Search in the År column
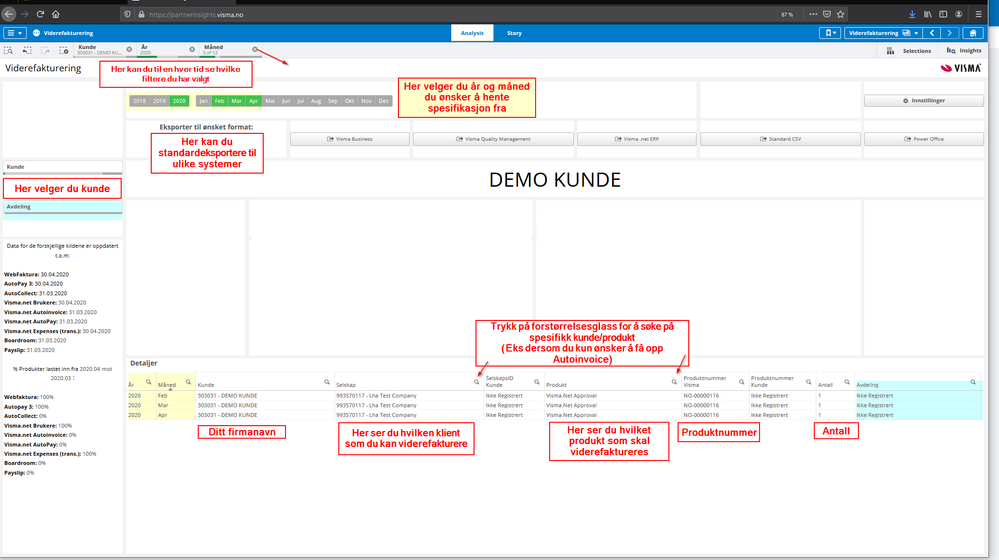999x560 pixels. (148, 382)
